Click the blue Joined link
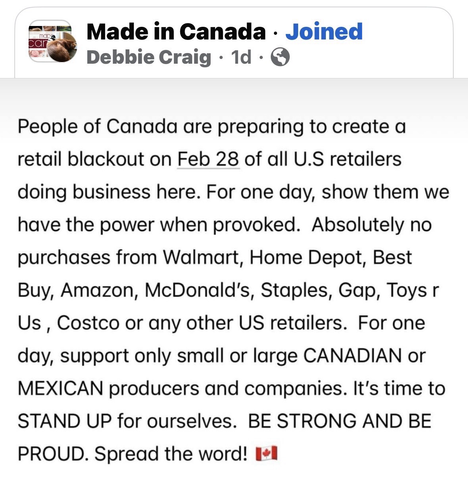Image resolution: width=468 pixels, height=491 pixels. pyautogui.click(x=324, y=32)
